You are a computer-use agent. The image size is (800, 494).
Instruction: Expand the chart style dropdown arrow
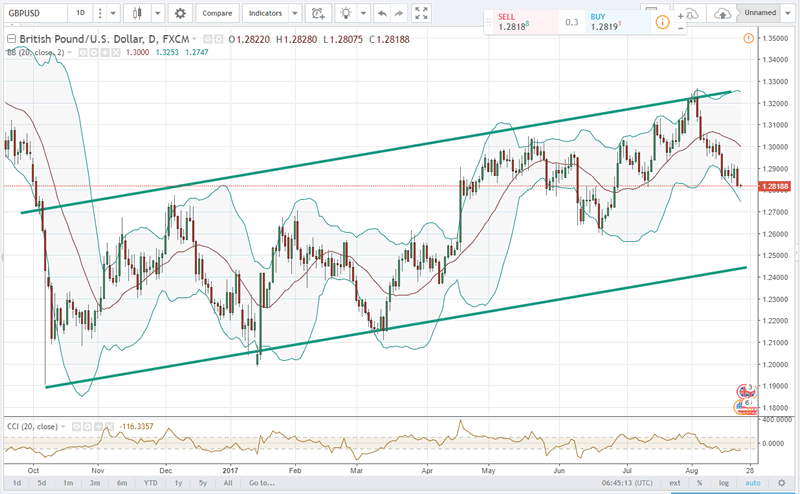[x=158, y=13]
